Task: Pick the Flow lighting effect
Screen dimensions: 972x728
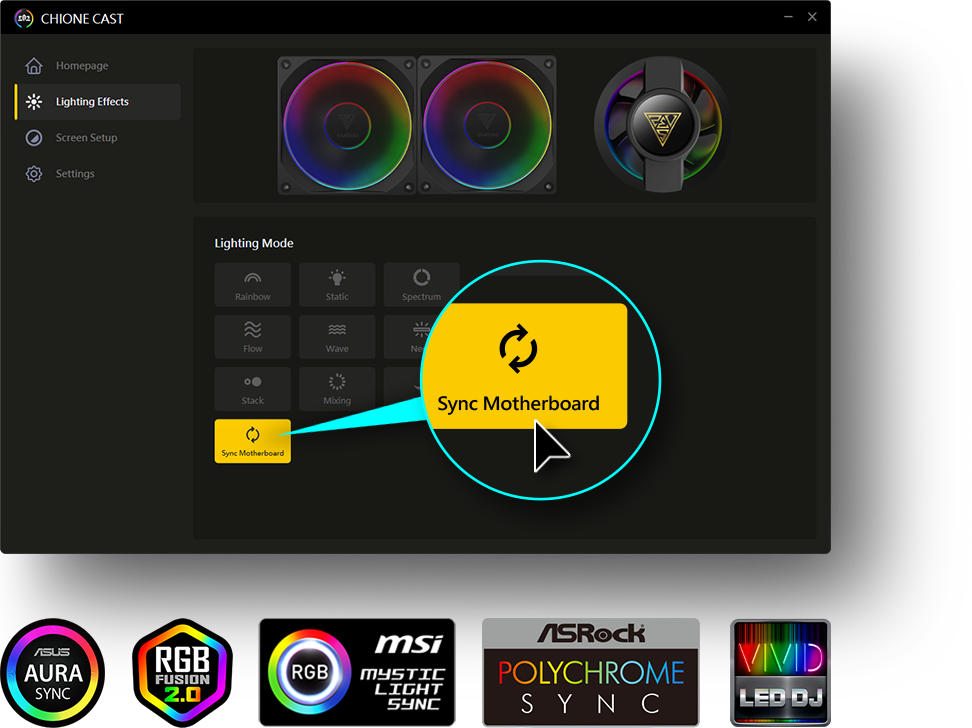Action: (x=253, y=336)
